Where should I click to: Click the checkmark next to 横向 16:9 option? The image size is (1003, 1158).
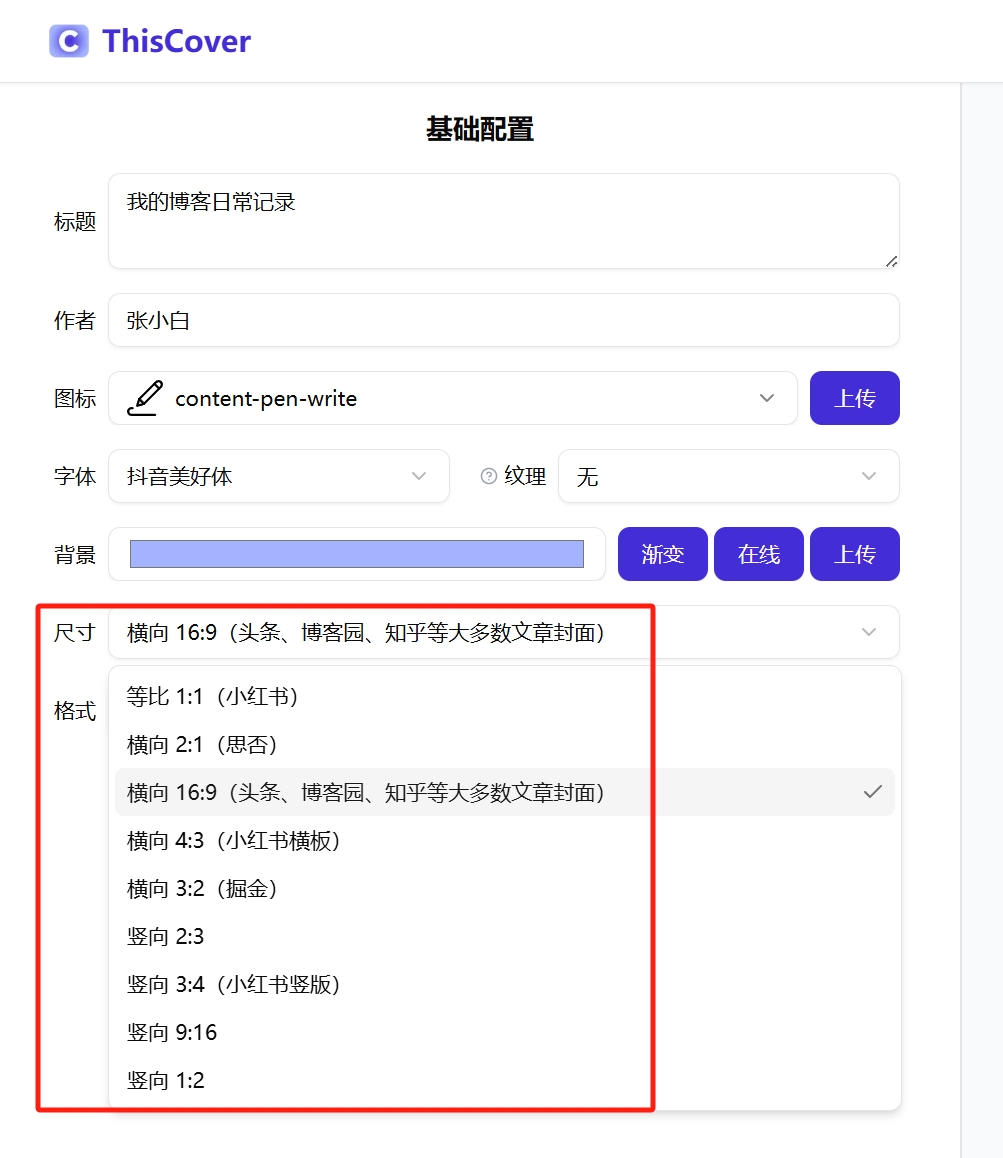(x=870, y=791)
